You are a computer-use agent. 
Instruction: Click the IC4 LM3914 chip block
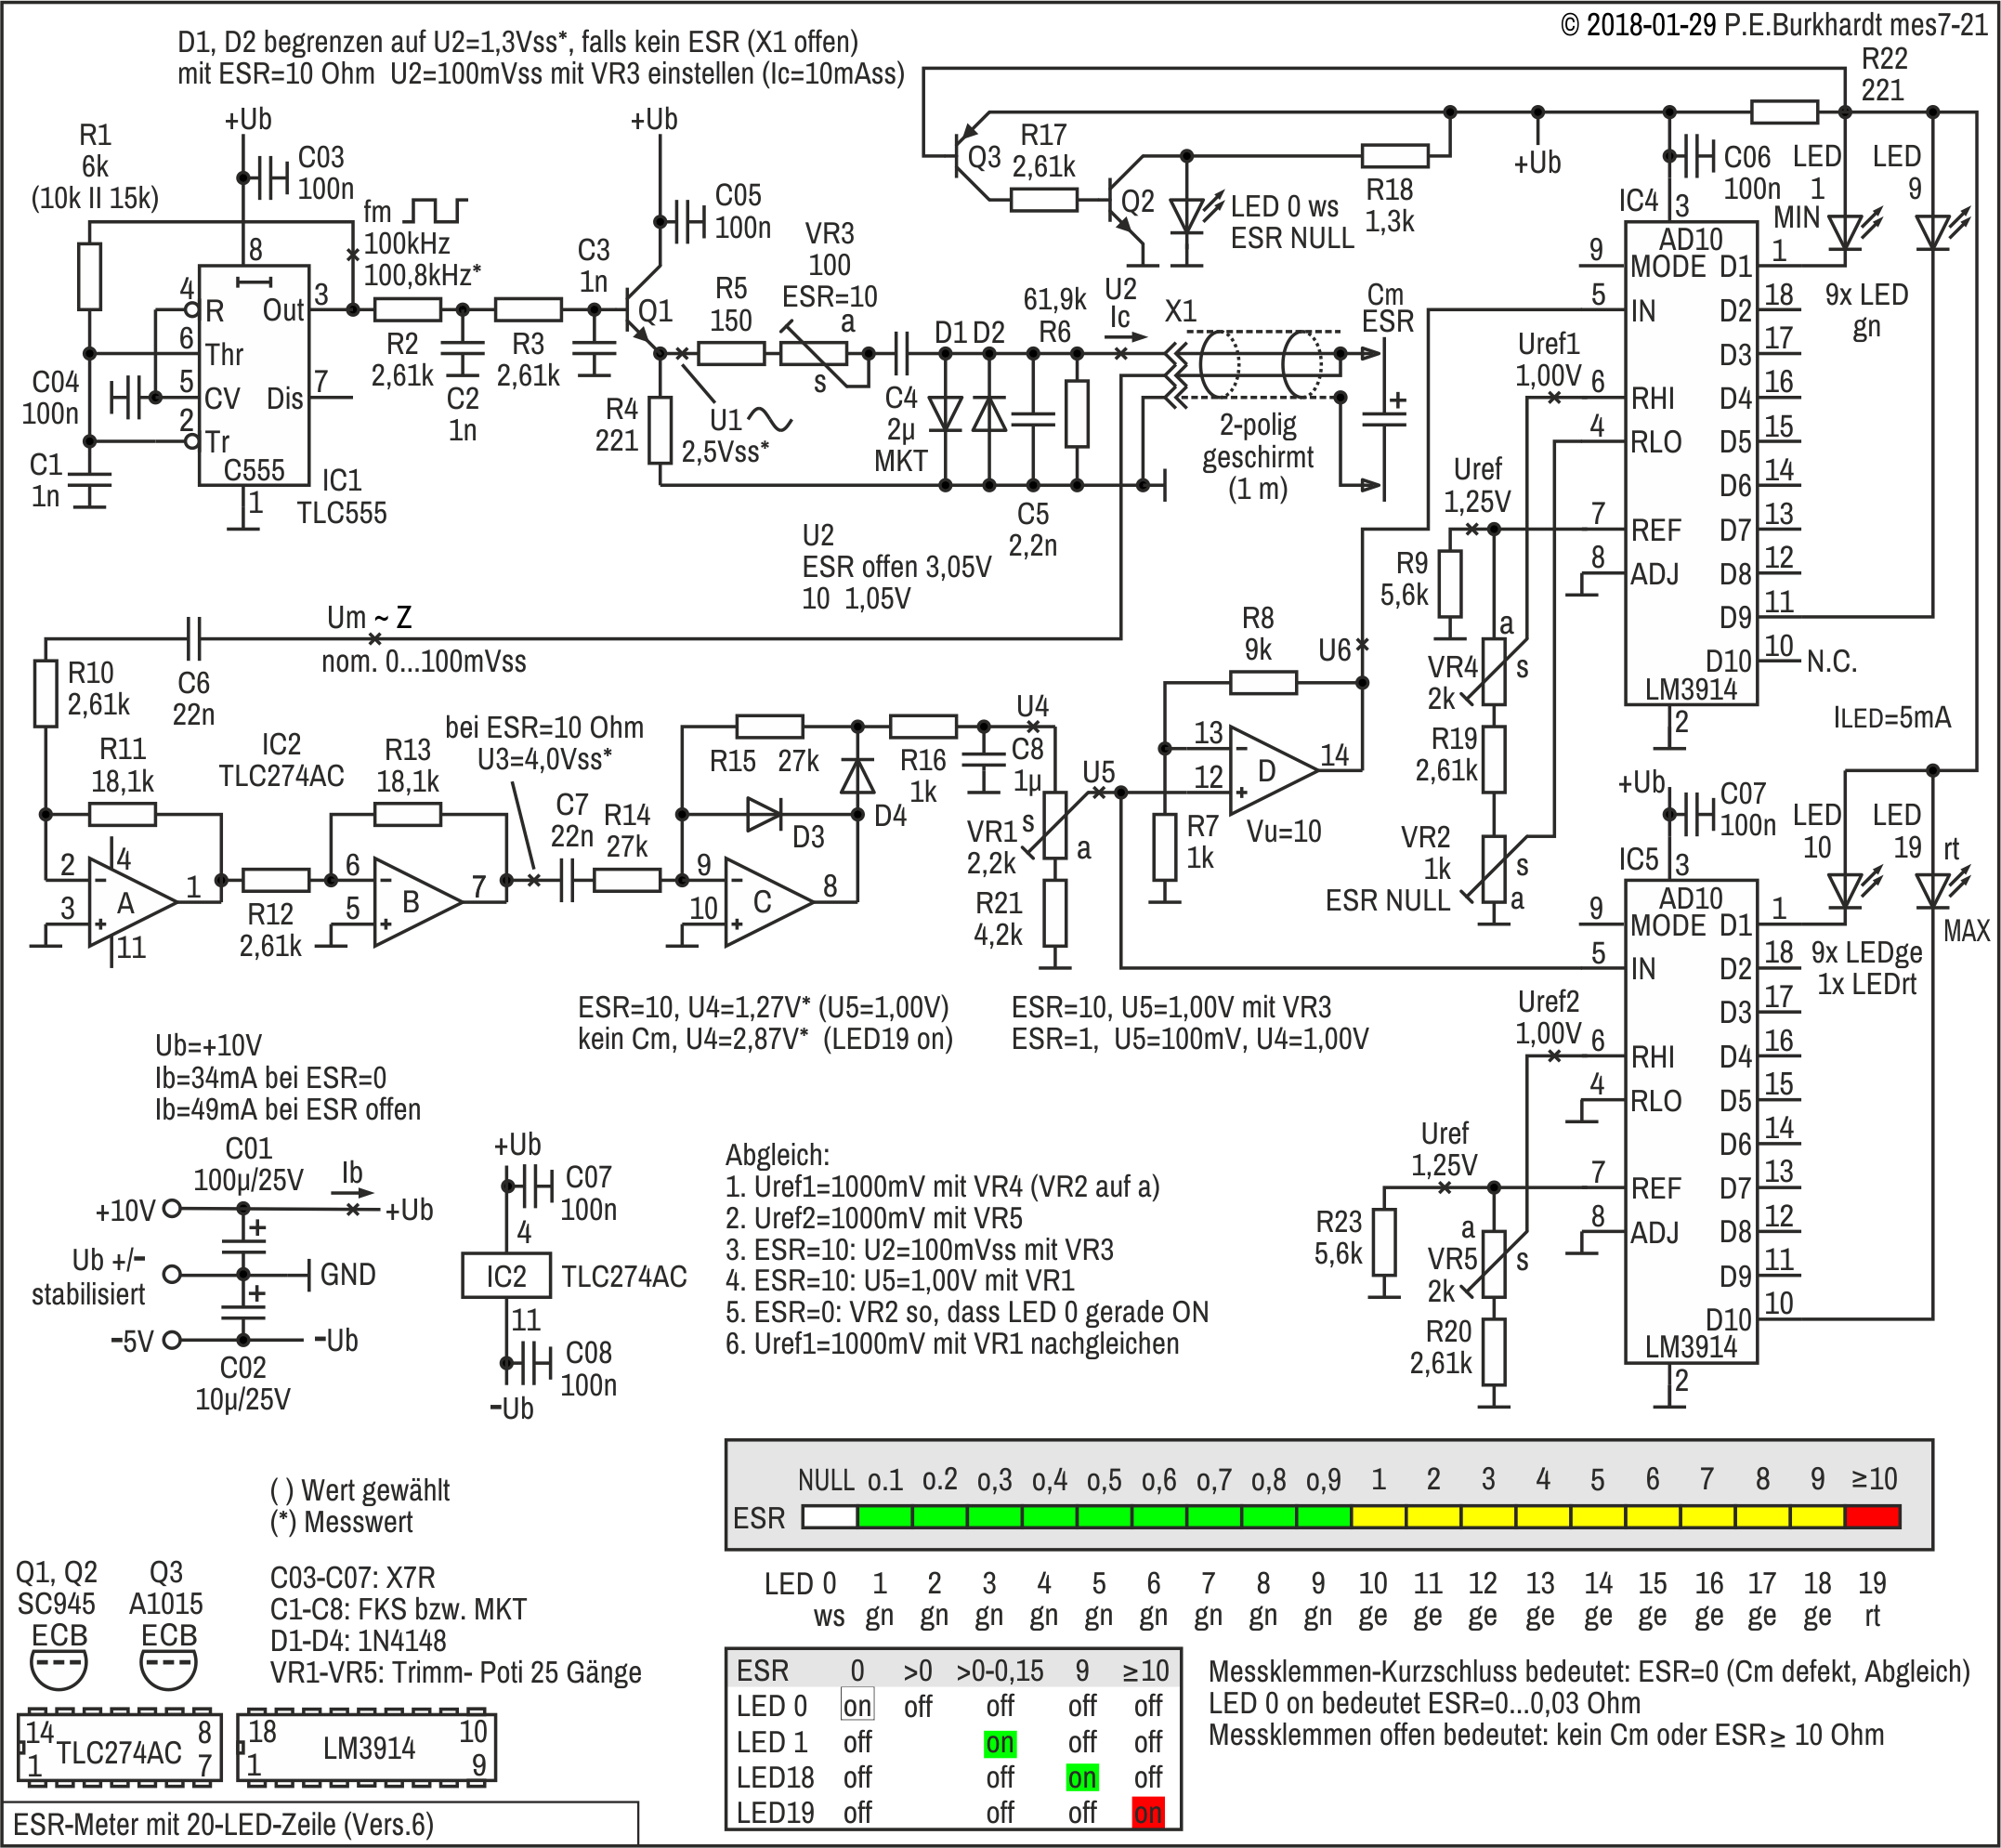click(x=1691, y=463)
